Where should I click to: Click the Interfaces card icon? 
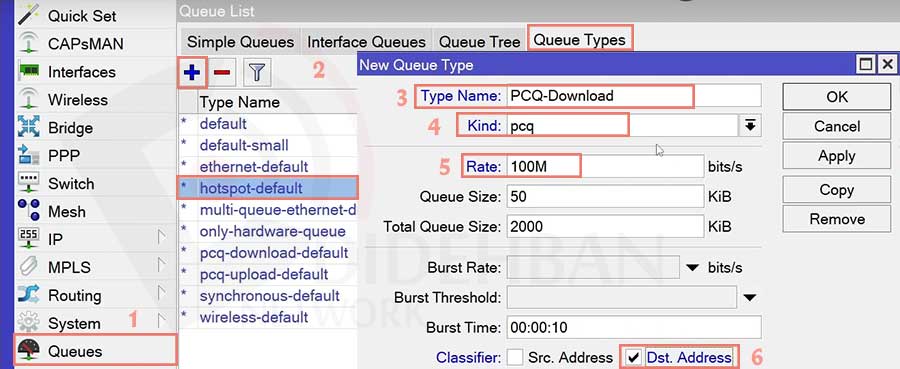[28, 71]
